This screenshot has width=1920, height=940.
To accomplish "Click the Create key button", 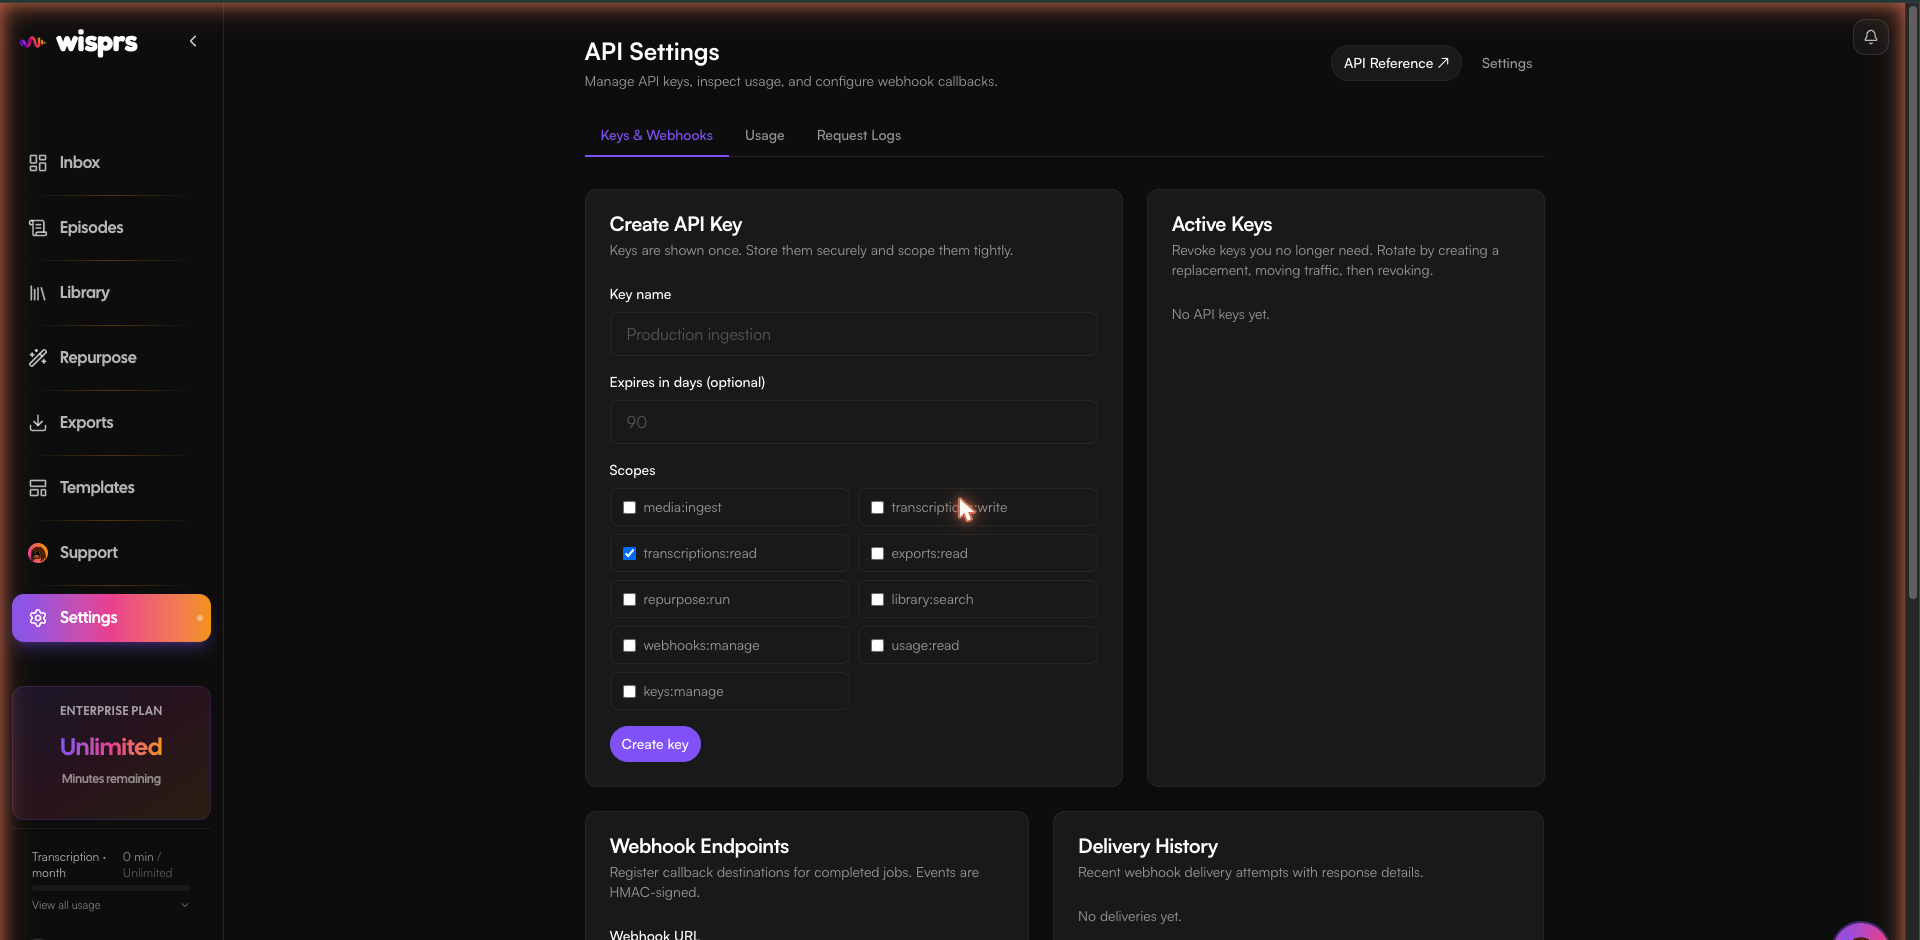I will 655,744.
